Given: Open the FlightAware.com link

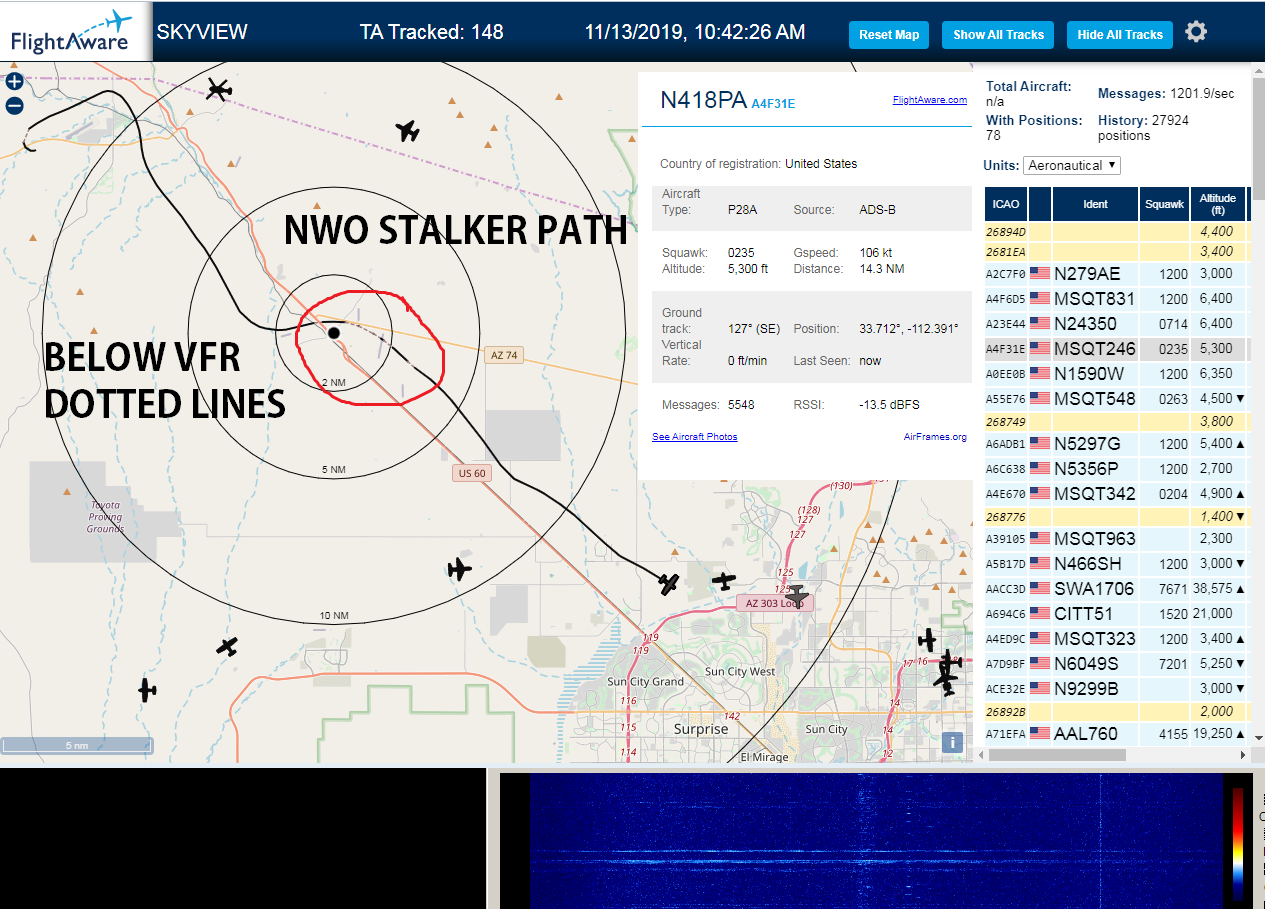Looking at the screenshot, I should point(930,100).
